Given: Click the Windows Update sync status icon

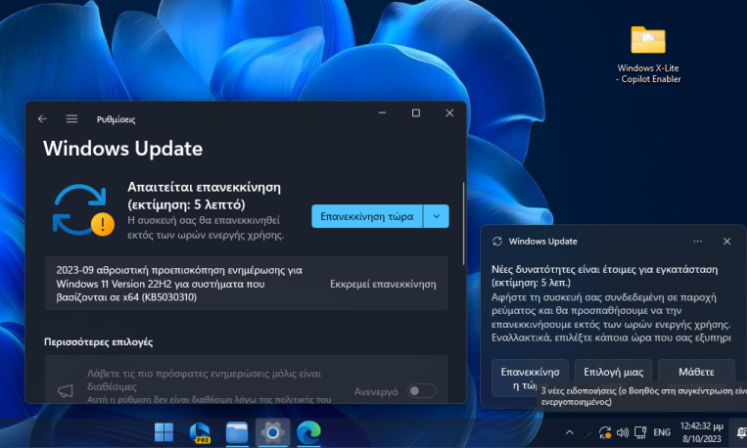Looking at the screenshot, I should coord(83,210).
